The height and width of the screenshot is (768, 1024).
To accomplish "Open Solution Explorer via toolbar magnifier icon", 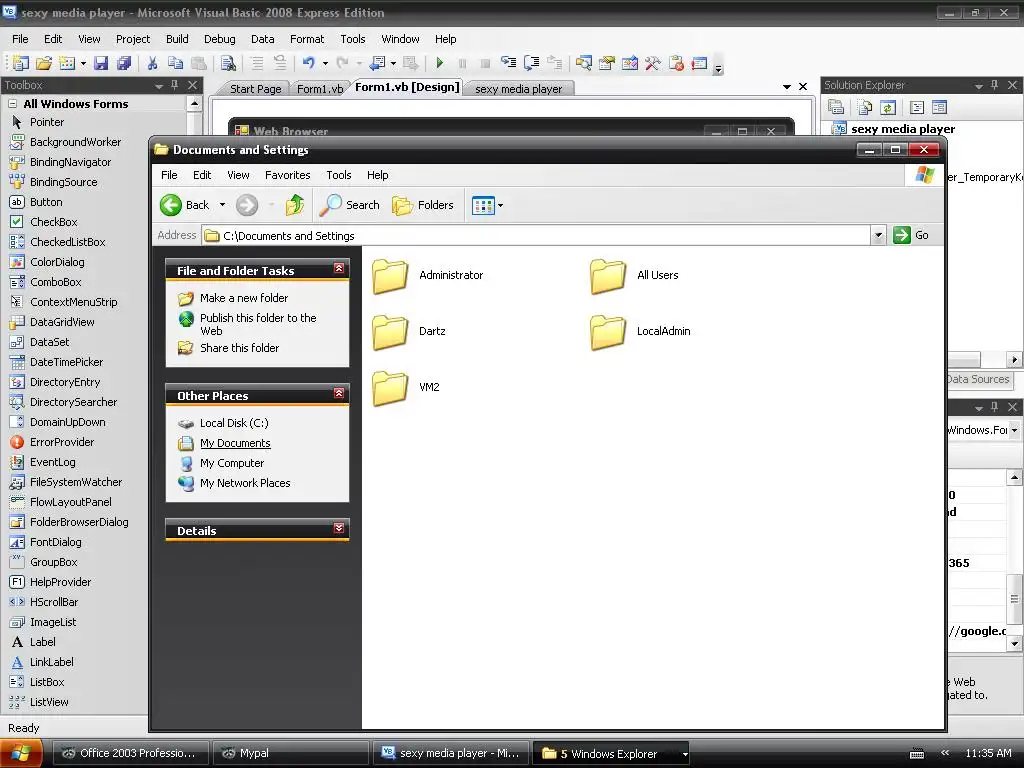I will coord(583,63).
